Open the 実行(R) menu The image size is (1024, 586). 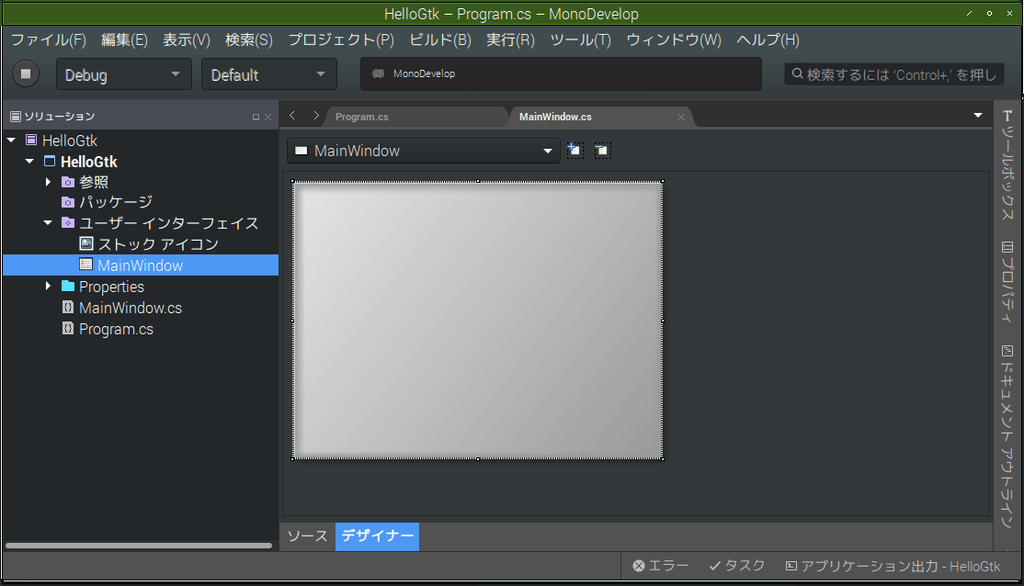point(510,40)
